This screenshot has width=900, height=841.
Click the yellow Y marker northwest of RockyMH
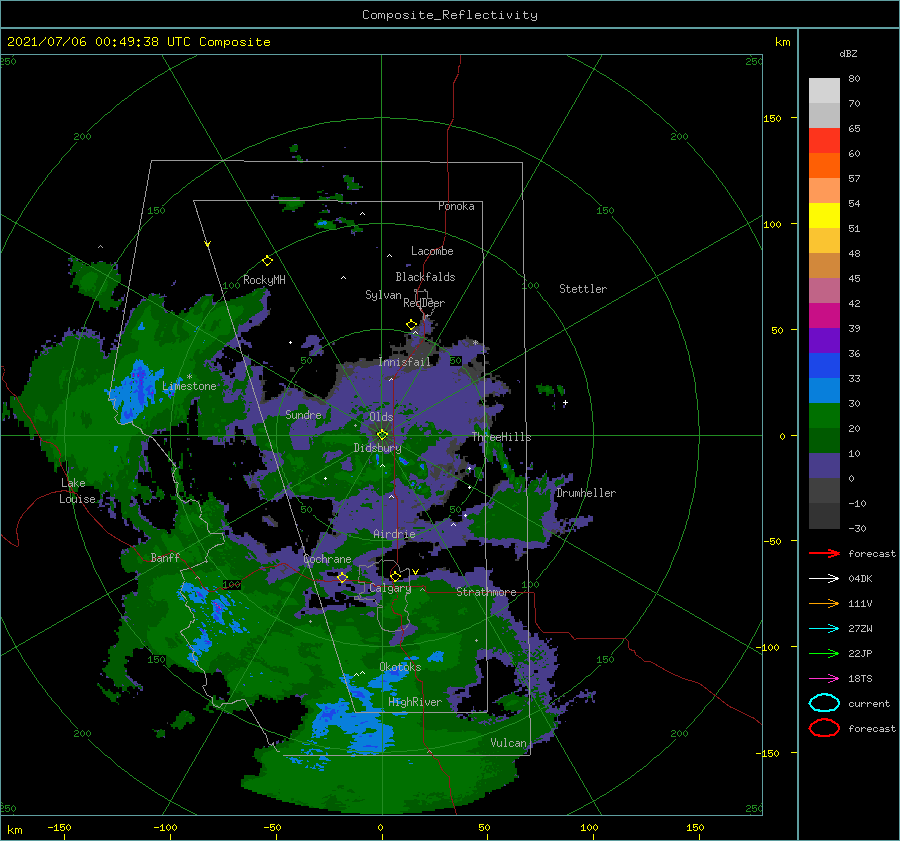point(208,244)
